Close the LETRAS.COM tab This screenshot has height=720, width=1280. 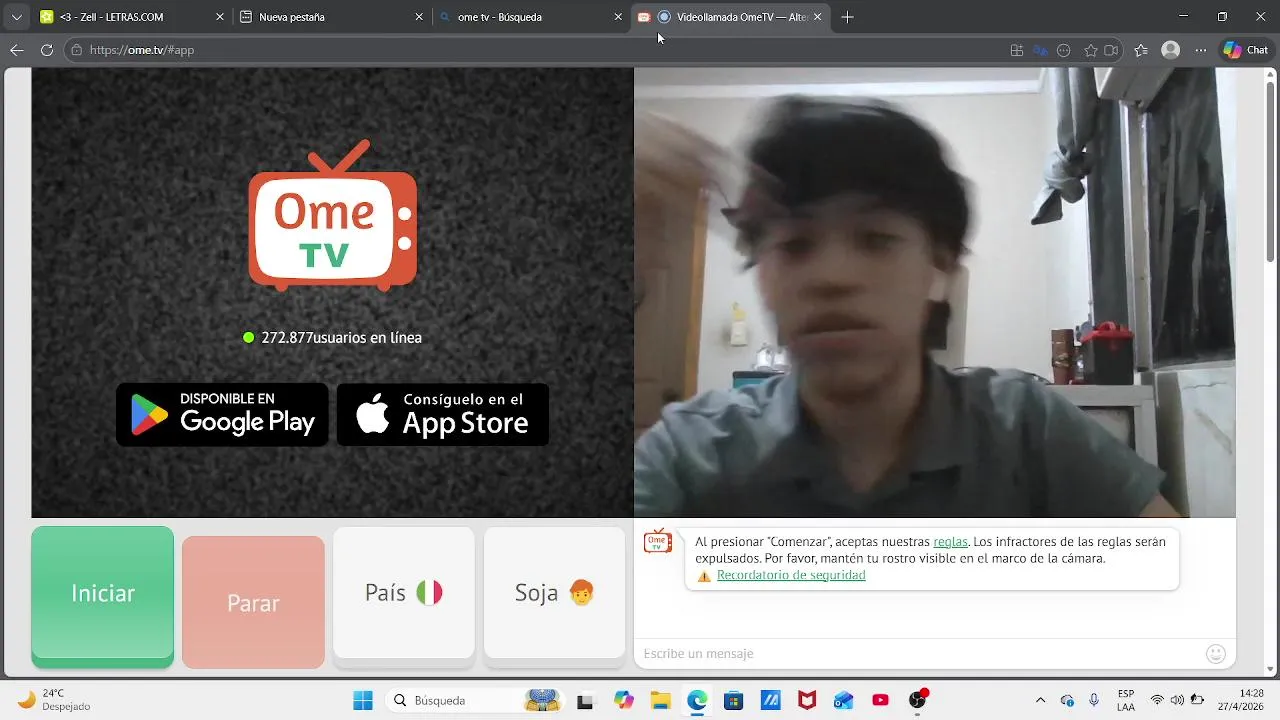(x=220, y=17)
